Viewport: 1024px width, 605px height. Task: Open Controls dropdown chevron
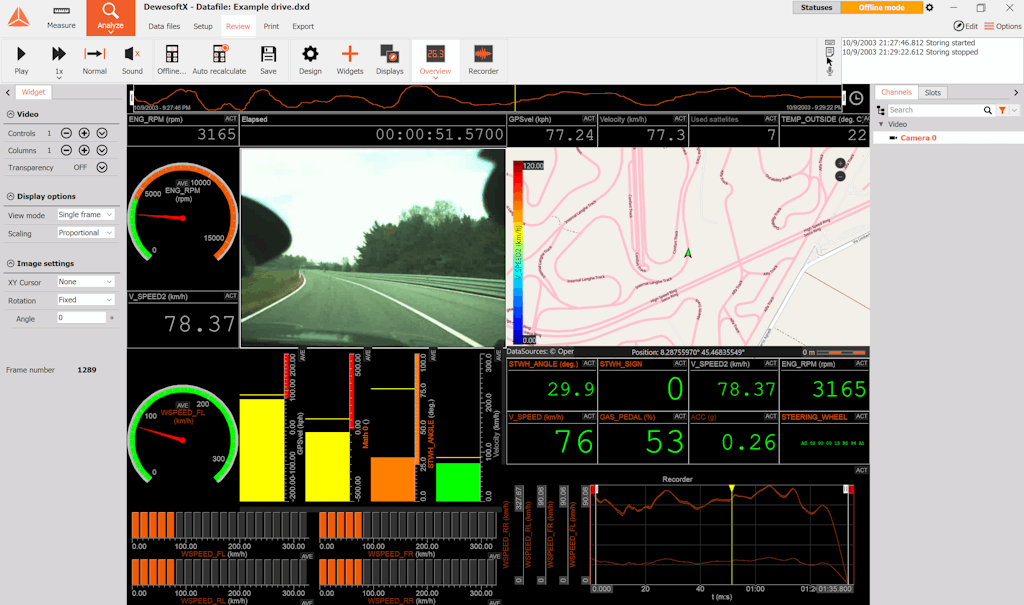[102, 133]
